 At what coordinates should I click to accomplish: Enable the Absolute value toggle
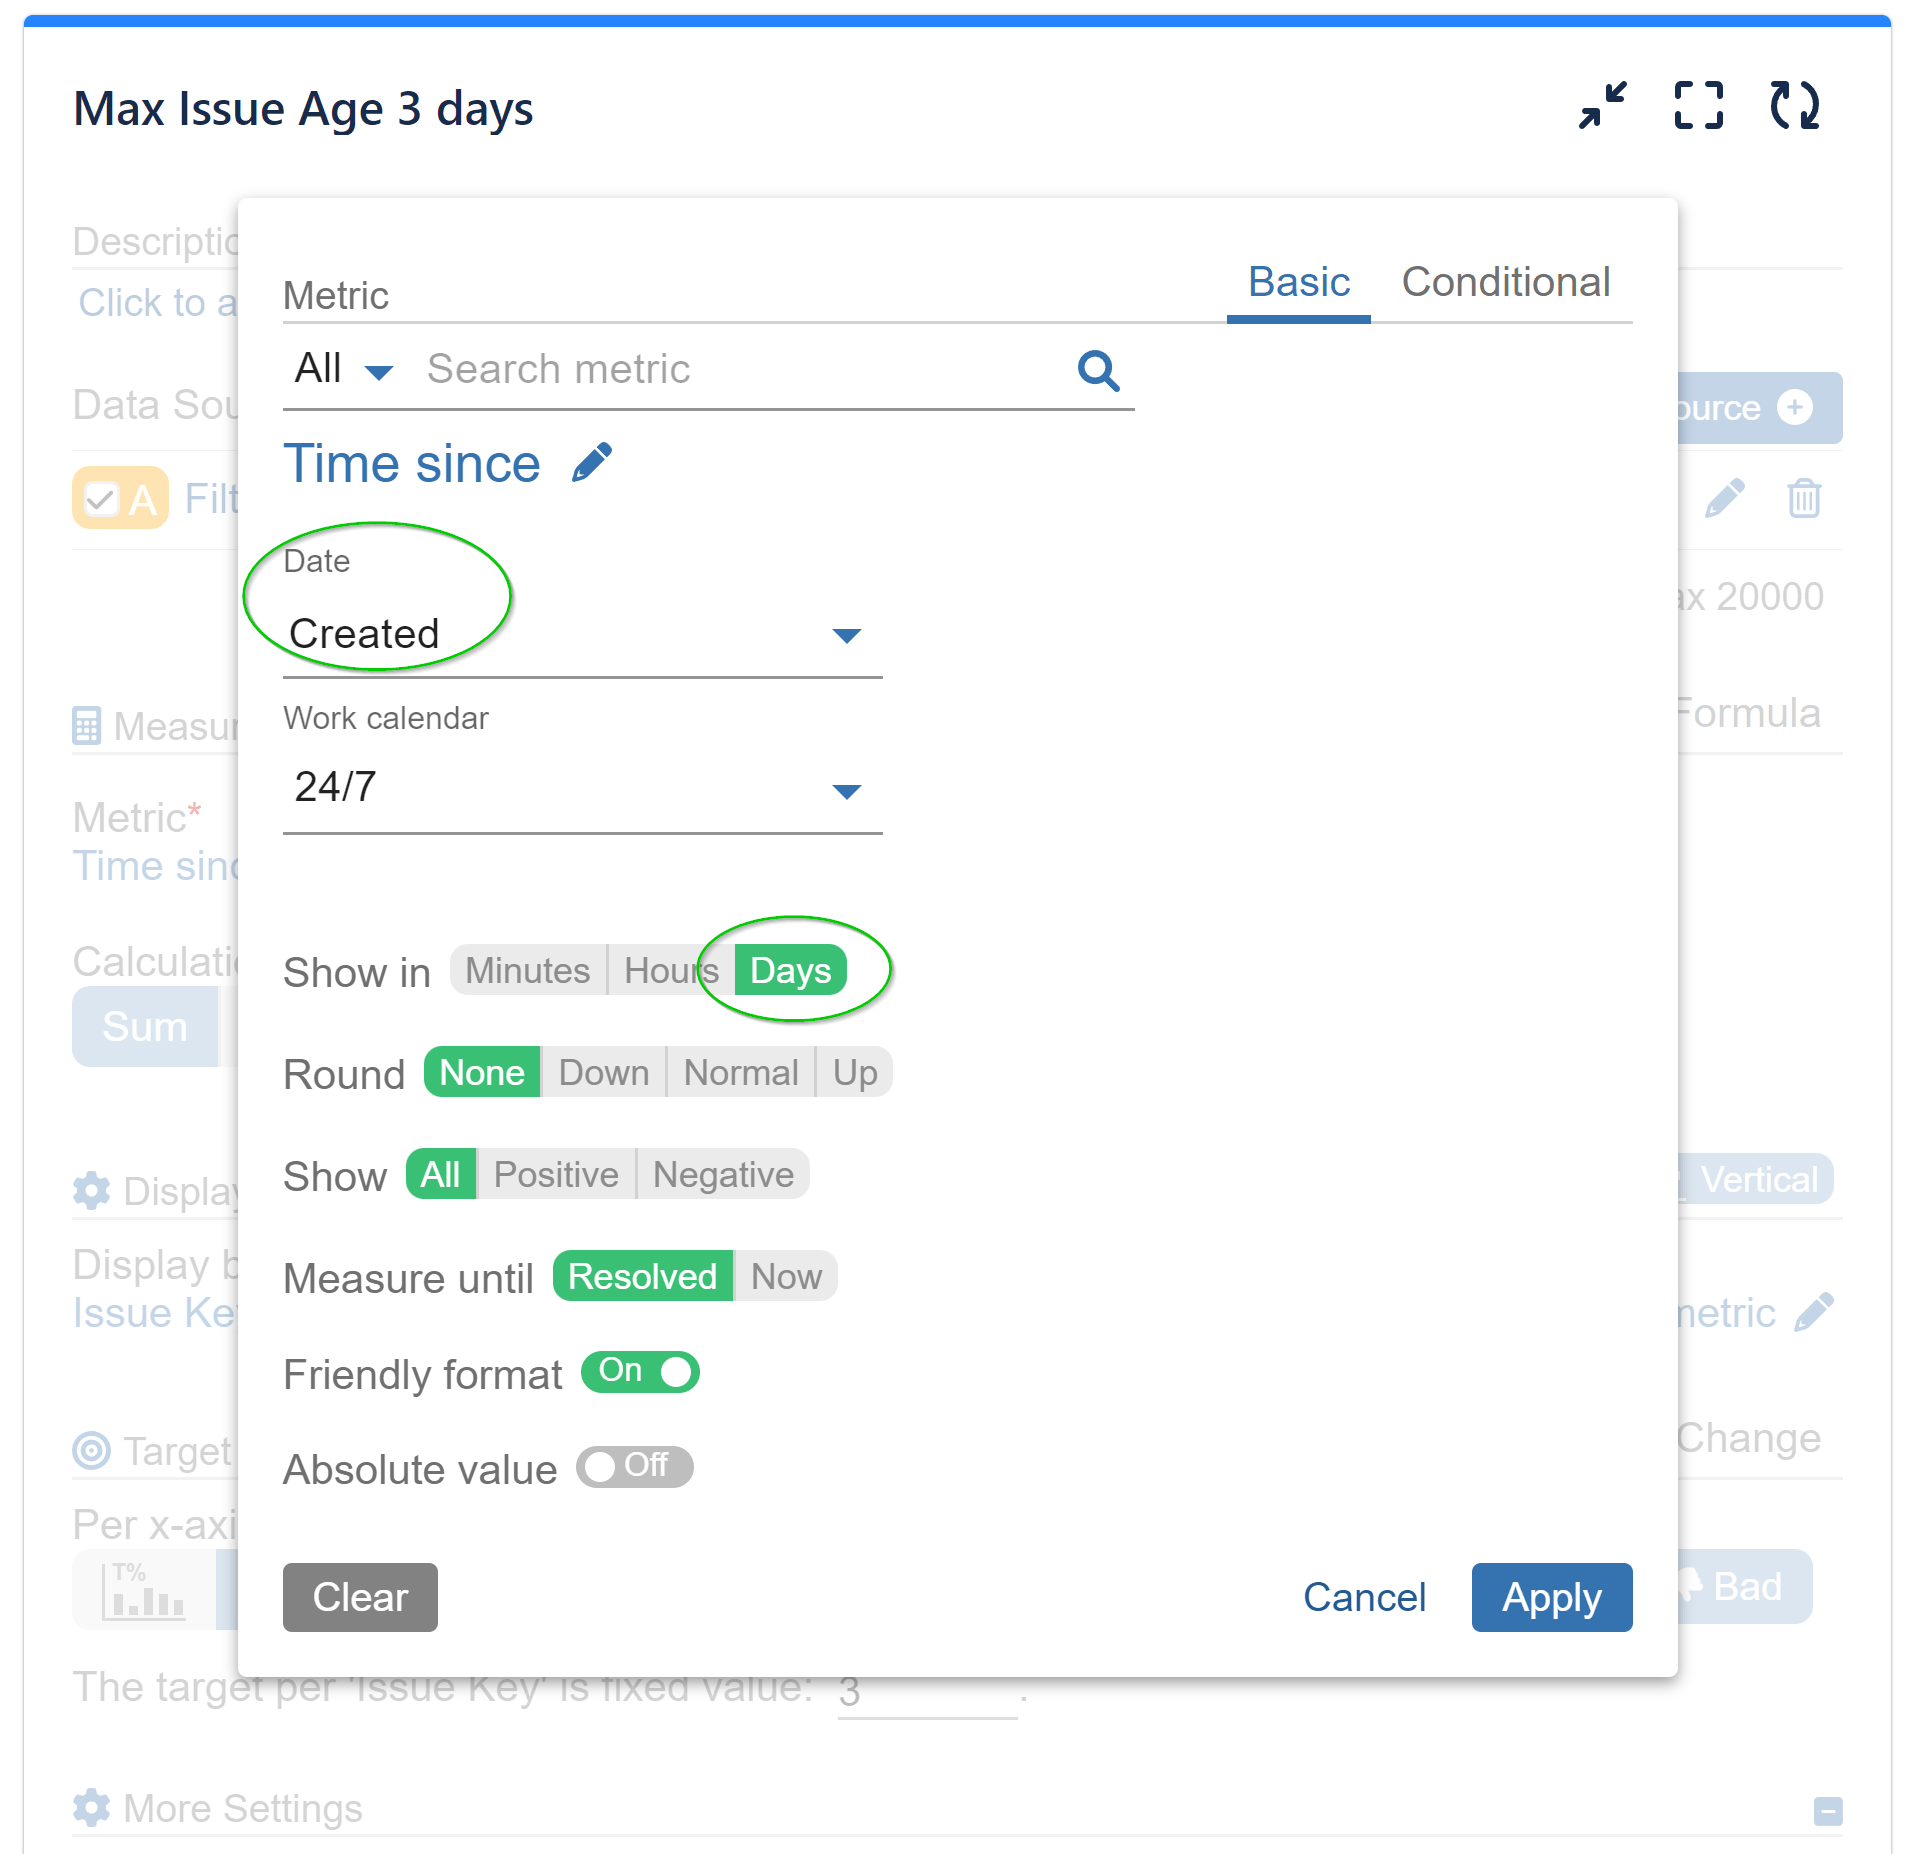pyautogui.click(x=634, y=1467)
